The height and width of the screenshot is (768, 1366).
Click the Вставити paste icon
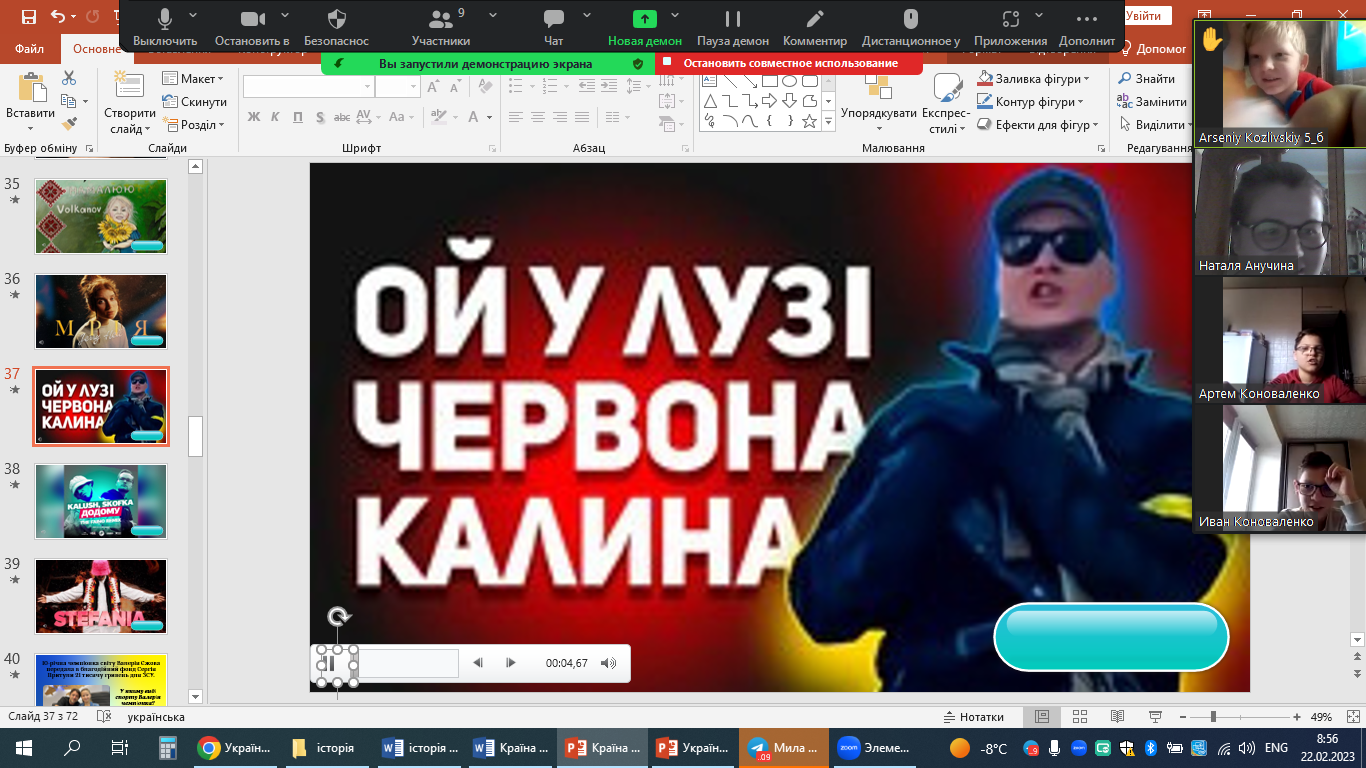[31, 103]
